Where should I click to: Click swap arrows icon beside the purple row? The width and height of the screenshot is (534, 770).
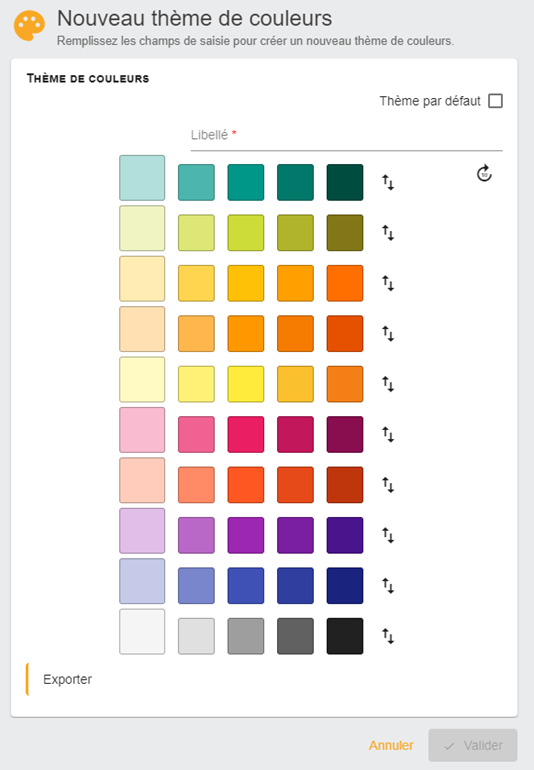click(x=388, y=535)
